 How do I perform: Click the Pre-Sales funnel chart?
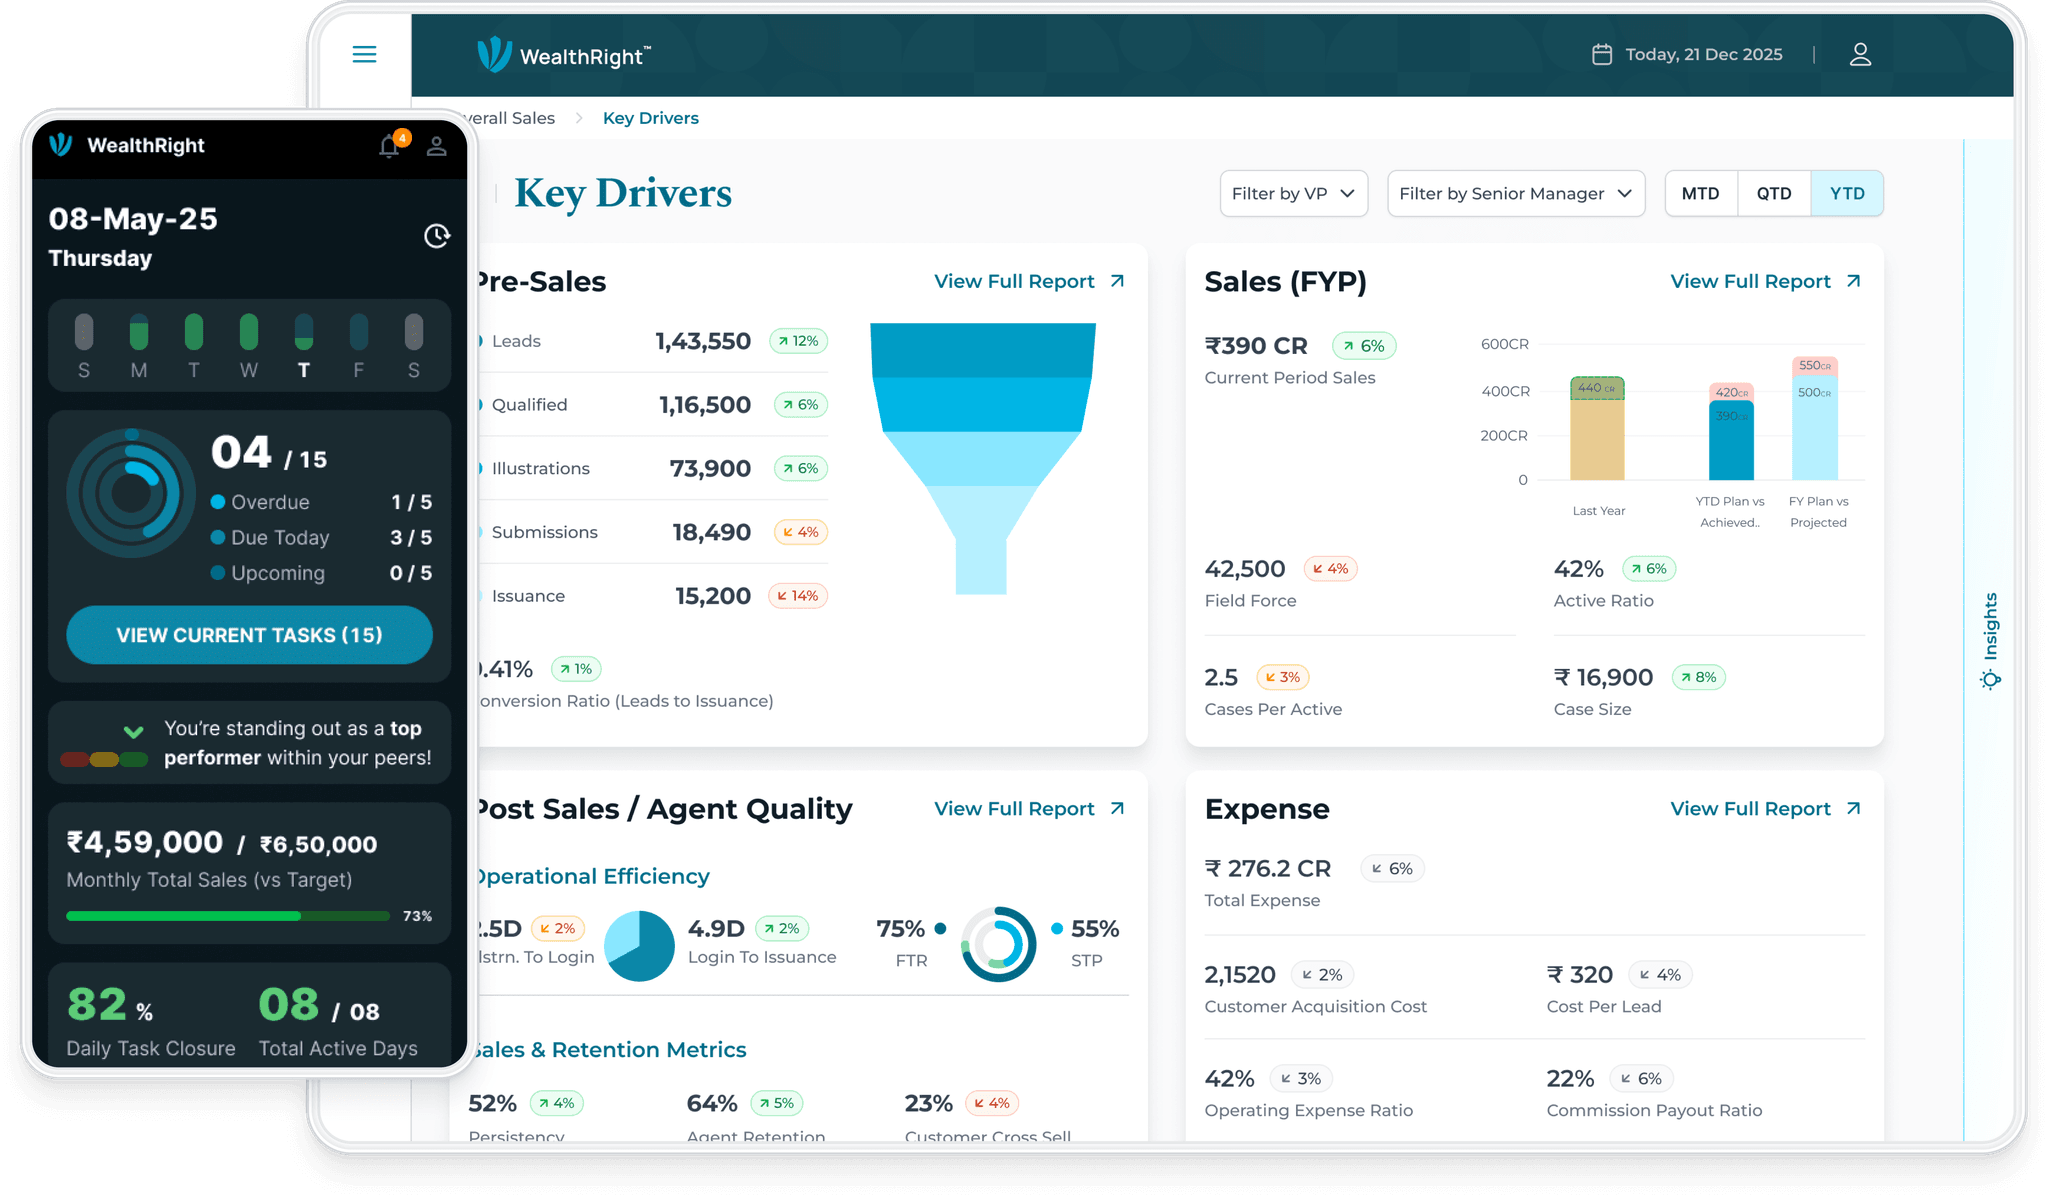click(x=983, y=458)
